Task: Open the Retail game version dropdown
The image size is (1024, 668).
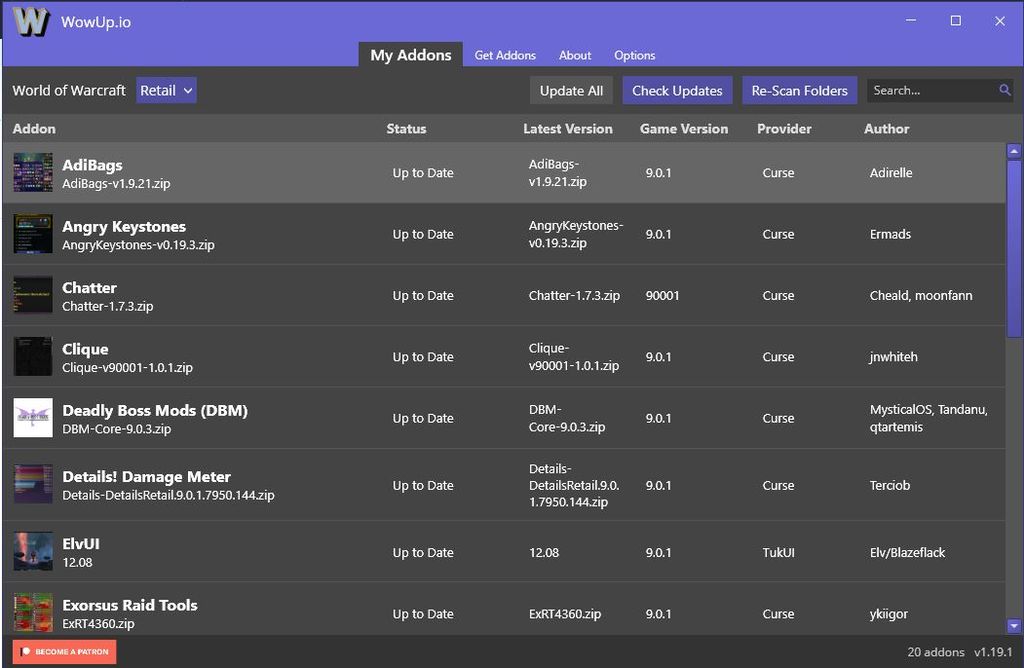Action: pos(166,90)
